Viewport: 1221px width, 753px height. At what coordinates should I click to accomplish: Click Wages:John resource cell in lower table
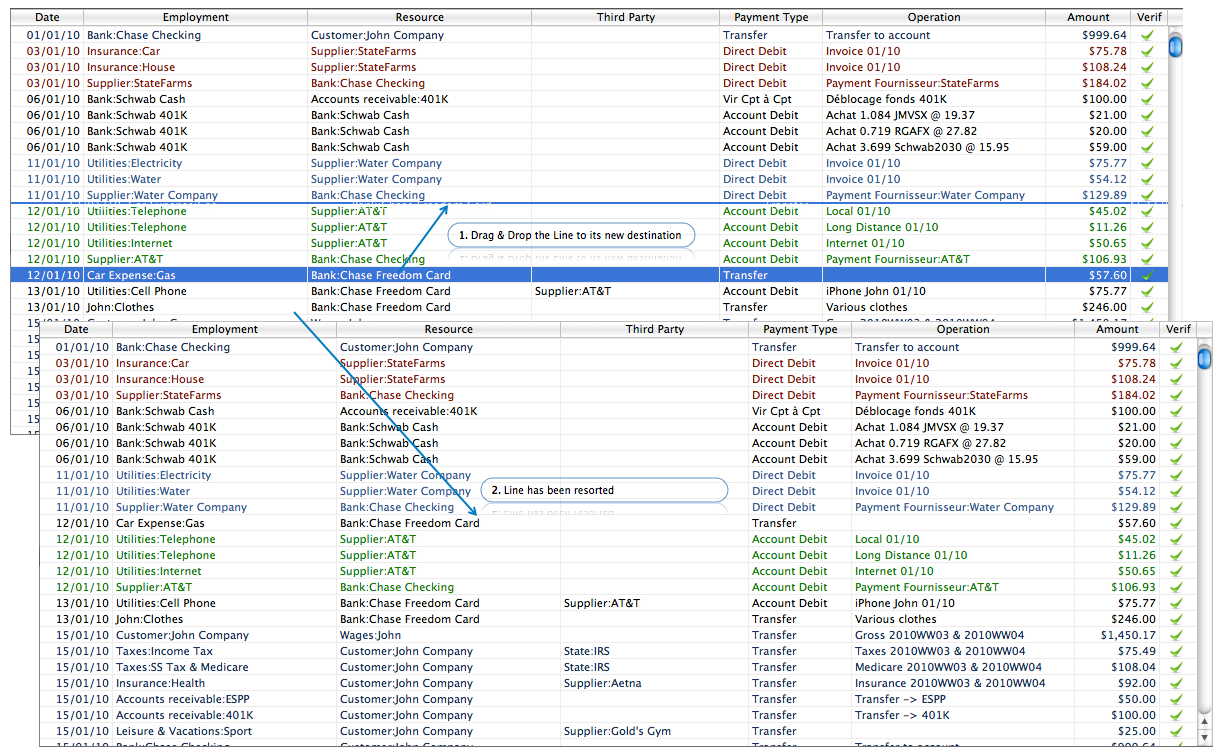click(x=370, y=635)
